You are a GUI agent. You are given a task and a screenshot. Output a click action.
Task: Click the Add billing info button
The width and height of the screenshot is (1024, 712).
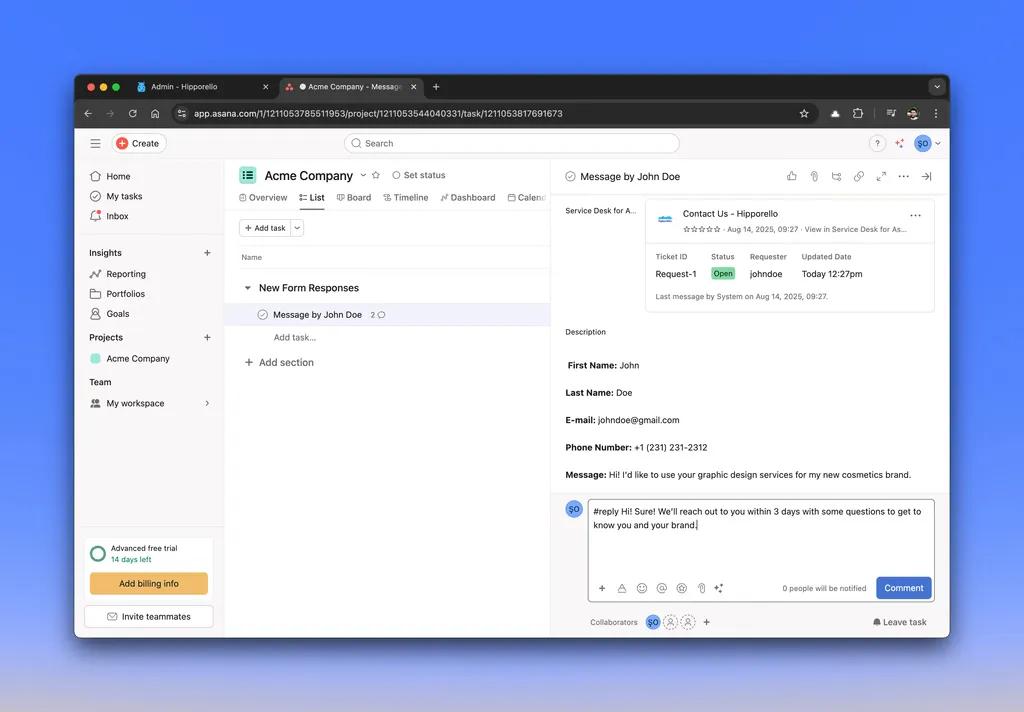(149, 584)
